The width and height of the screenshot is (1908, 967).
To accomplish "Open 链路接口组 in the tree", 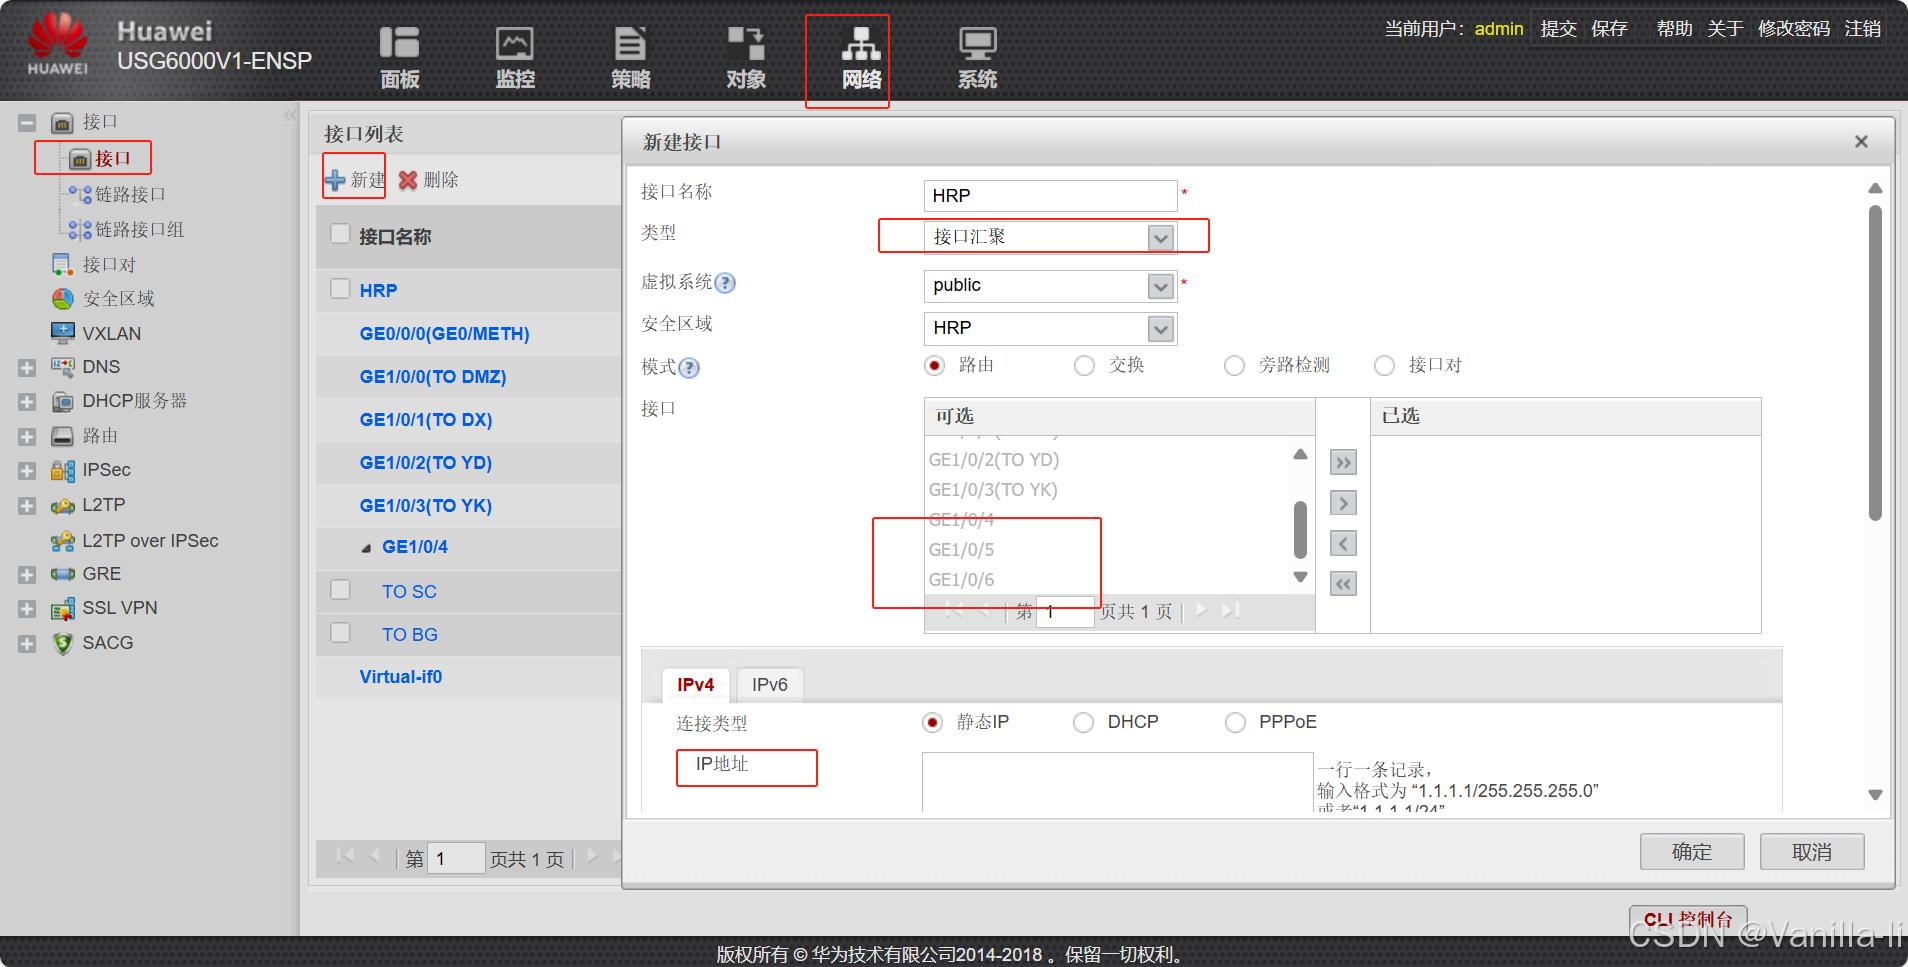I will pos(139,229).
